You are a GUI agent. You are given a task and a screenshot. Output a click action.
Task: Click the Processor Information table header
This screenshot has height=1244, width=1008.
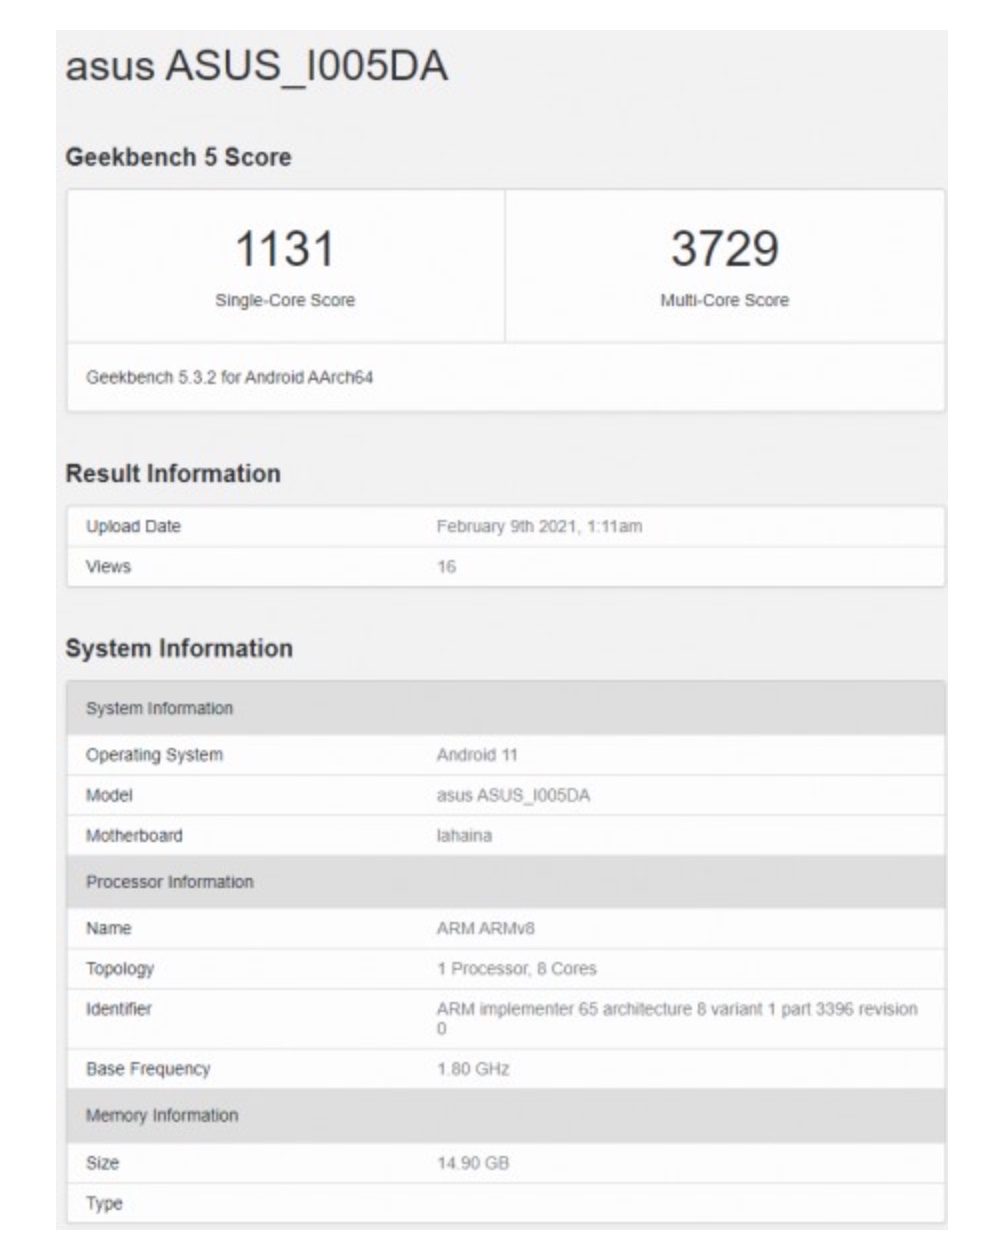(x=505, y=882)
